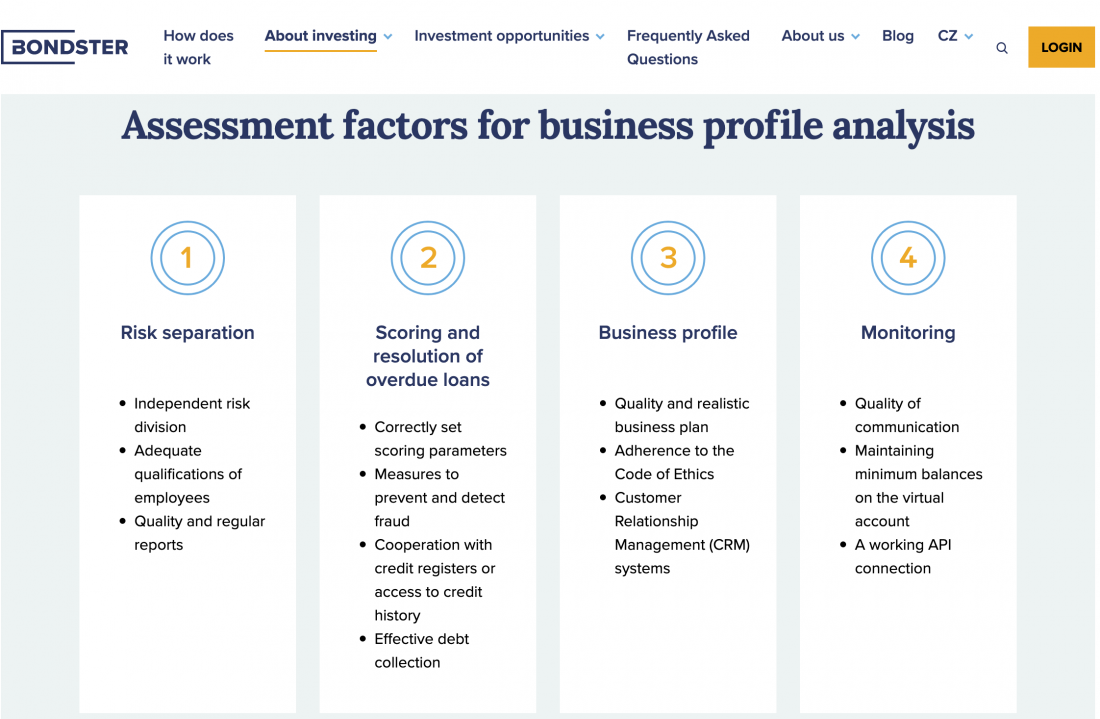Click the yellow LOGIN button
The height and width of the screenshot is (719, 1100).
(x=1061, y=47)
